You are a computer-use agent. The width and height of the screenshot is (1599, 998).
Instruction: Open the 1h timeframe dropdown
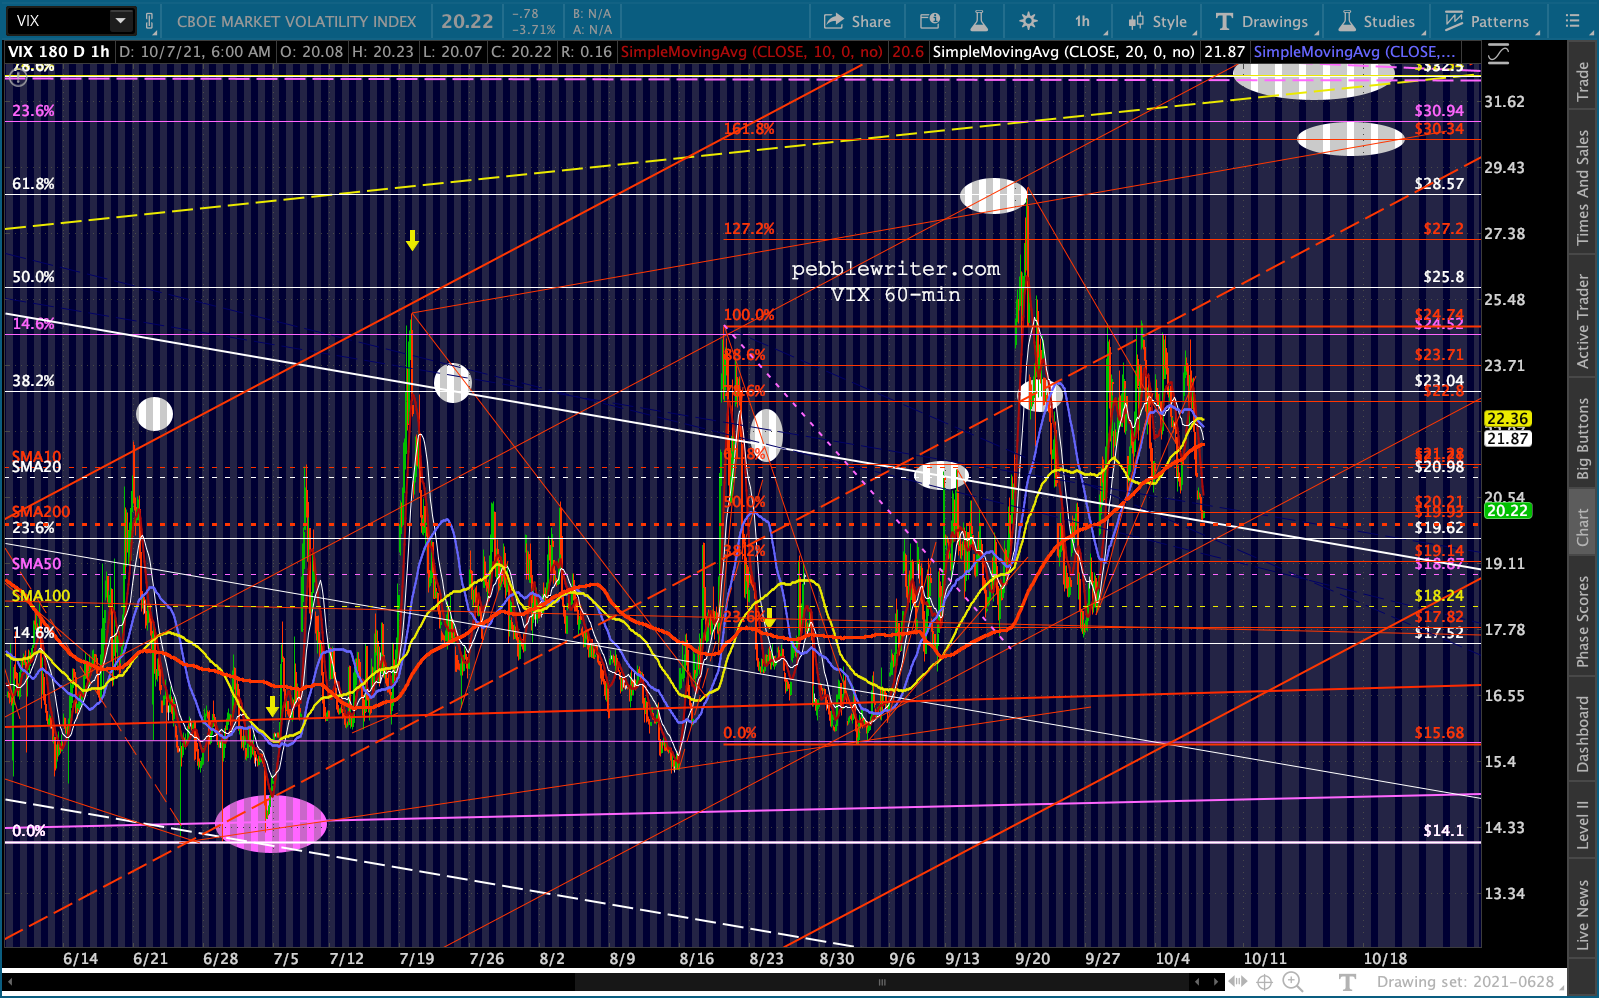pos(1083,21)
